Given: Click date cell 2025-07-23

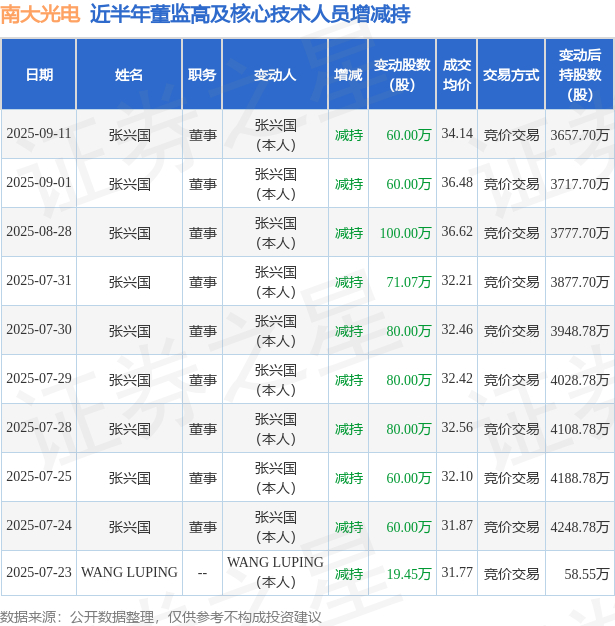Looking at the screenshot, I should point(39,573).
